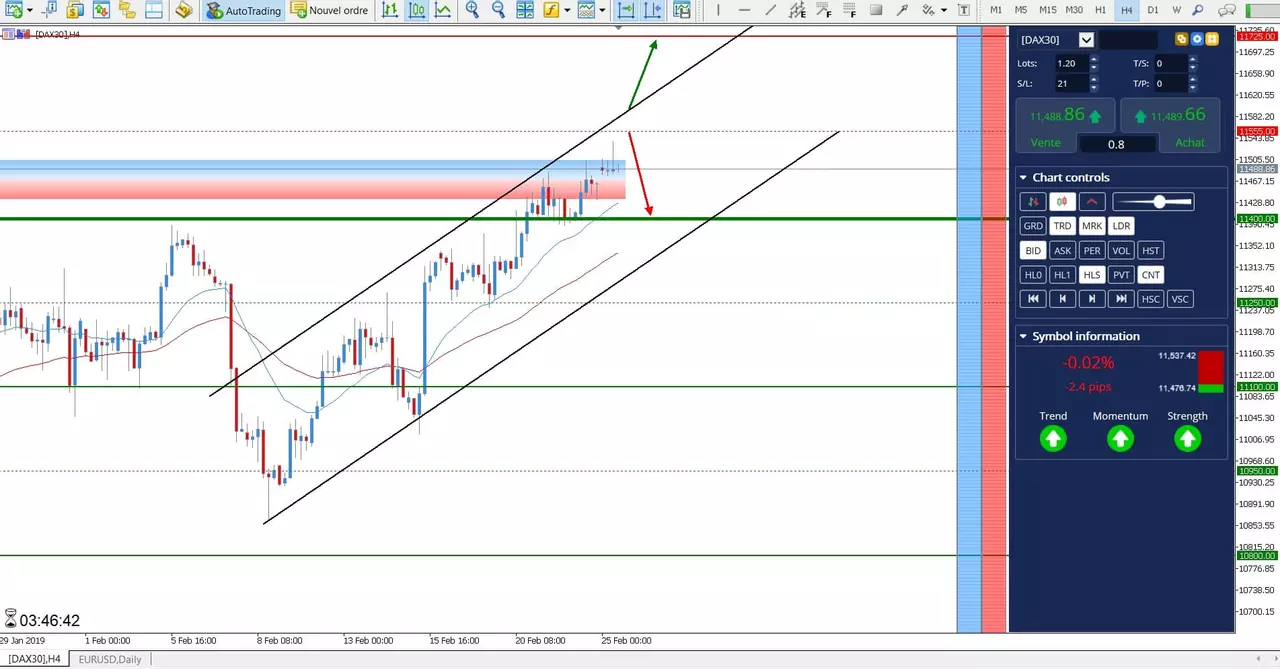Toggle chart auto scroll

[625, 11]
